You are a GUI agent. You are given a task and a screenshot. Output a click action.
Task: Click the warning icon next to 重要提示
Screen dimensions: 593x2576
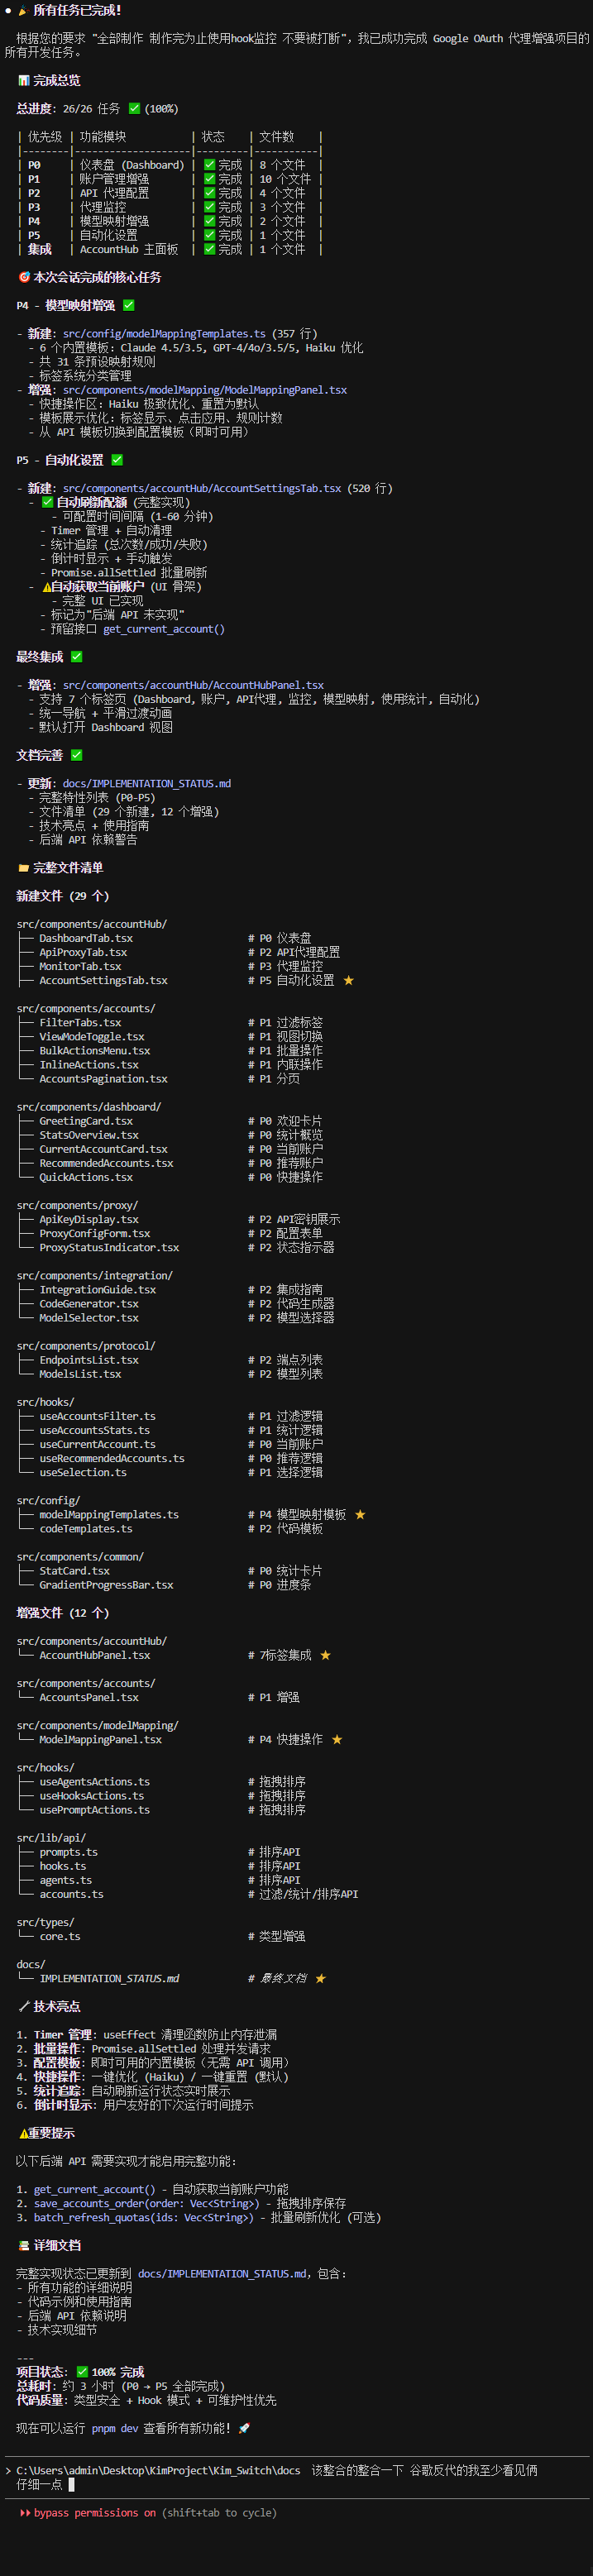(23, 2133)
